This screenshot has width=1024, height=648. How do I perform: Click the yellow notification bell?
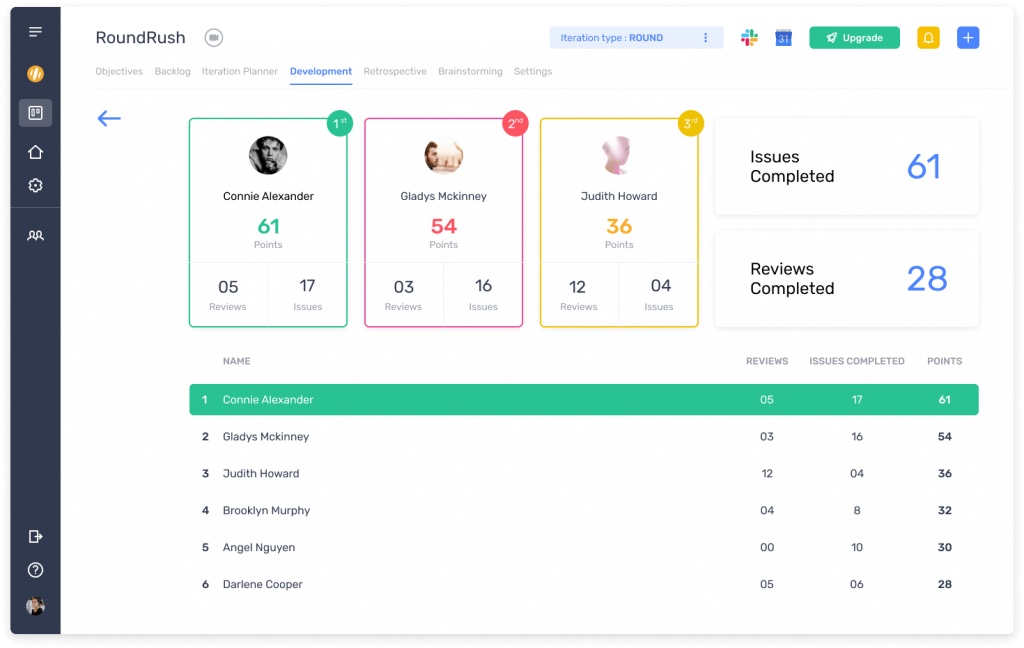pyautogui.click(x=928, y=37)
